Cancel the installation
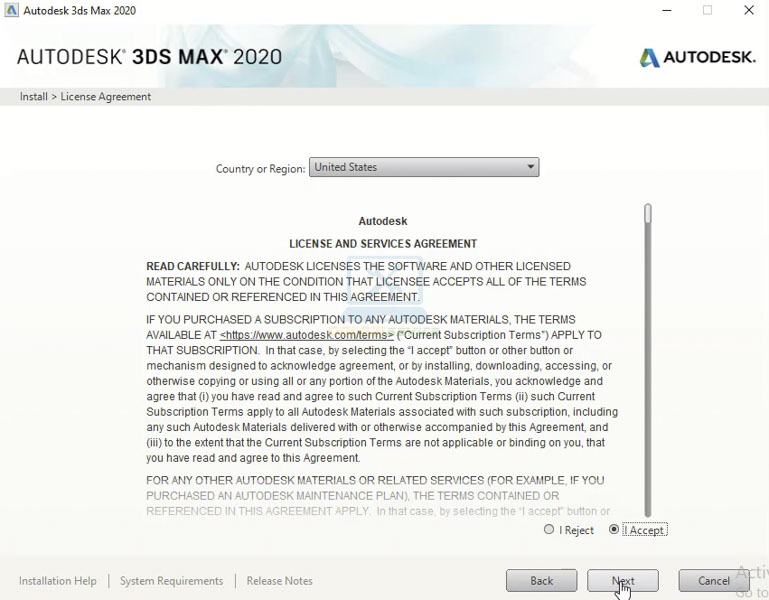 713,581
